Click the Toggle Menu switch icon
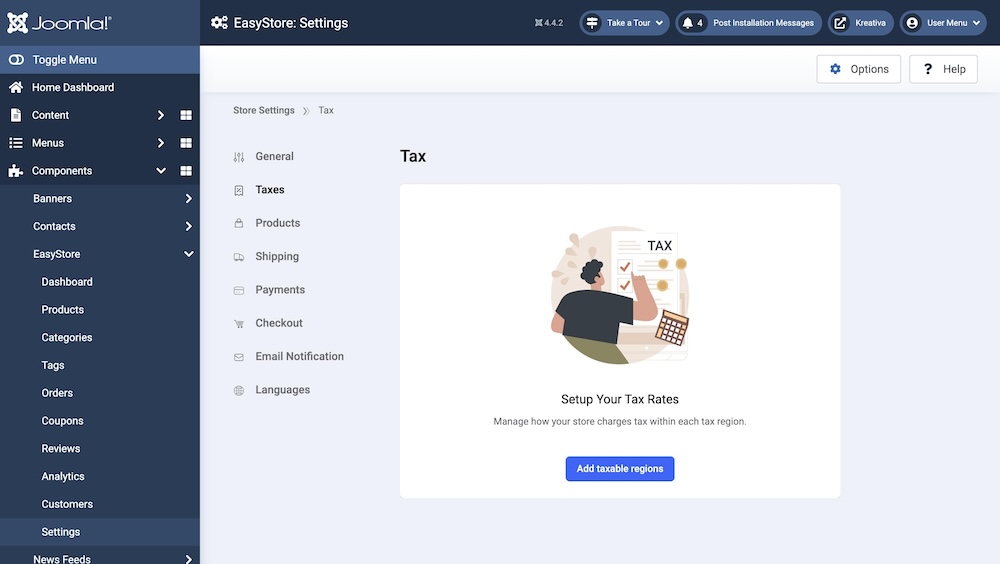The width and height of the screenshot is (1000, 564). click(16, 59)
